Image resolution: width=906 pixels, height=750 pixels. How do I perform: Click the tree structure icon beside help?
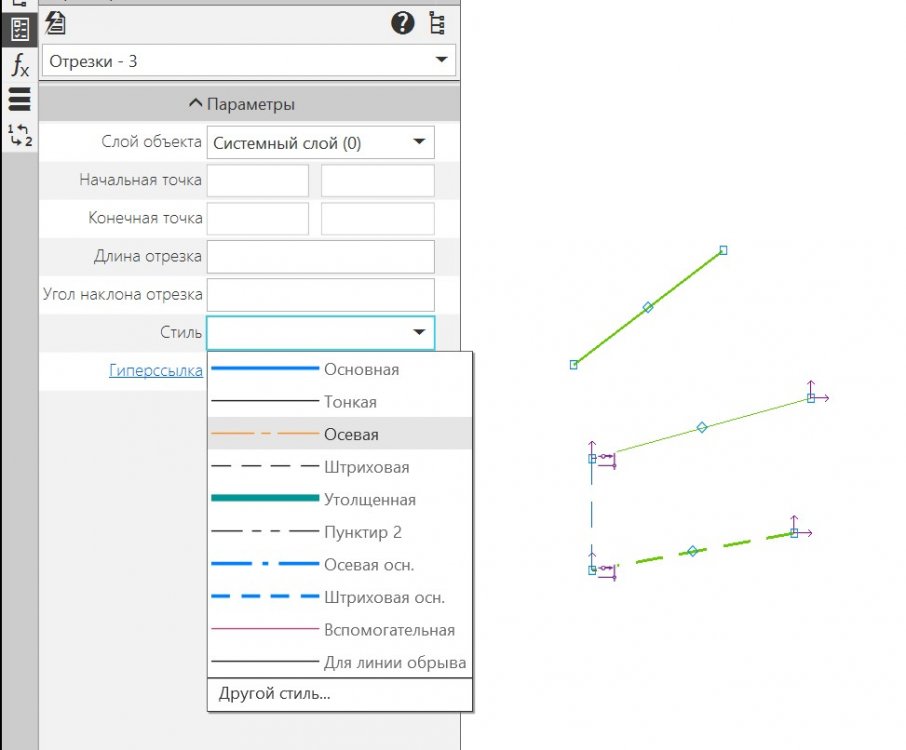pos(437,23)
